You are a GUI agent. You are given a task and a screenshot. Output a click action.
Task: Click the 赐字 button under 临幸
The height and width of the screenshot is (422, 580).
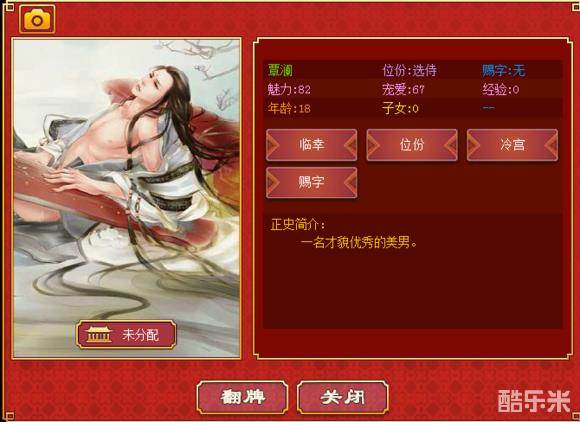pyautogui.click(x=311, y=182)
